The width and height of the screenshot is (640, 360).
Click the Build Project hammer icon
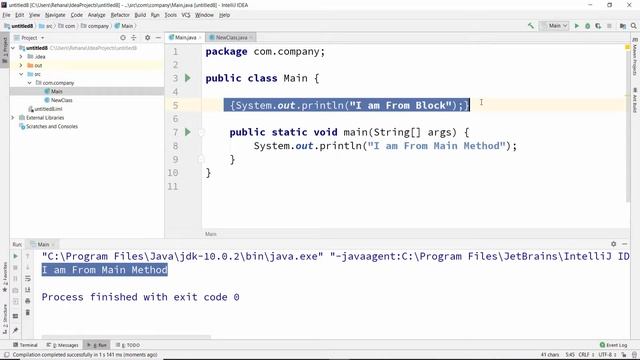531,26
